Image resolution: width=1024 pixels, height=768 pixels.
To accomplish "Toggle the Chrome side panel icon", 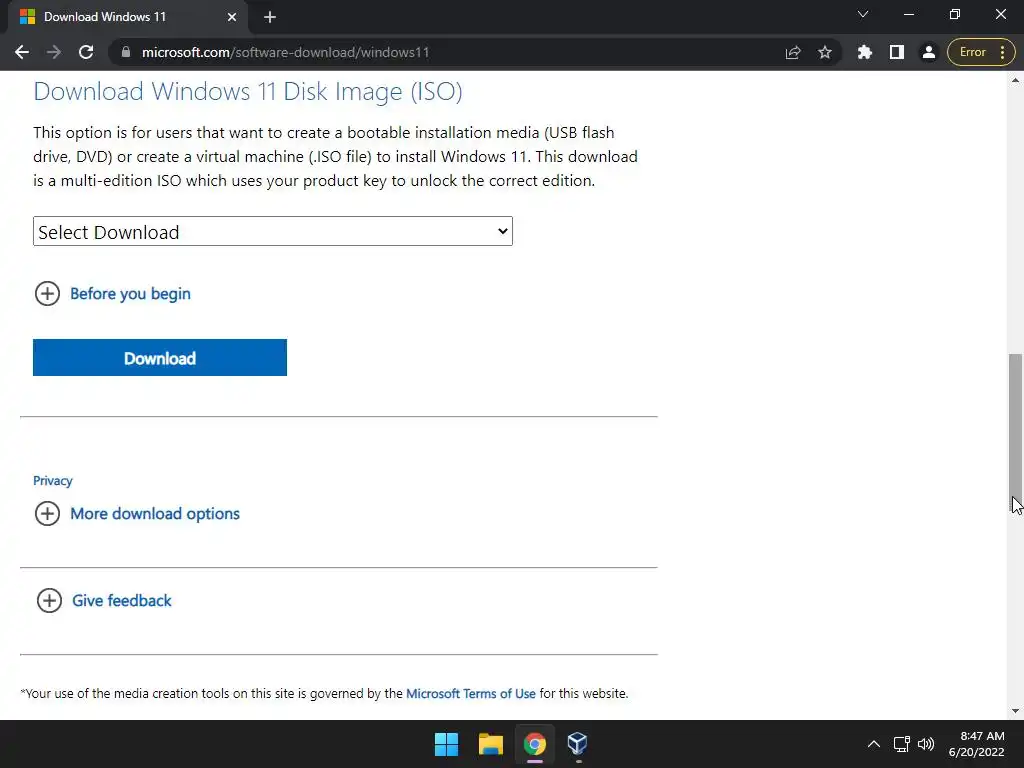I will coord(897,52).
